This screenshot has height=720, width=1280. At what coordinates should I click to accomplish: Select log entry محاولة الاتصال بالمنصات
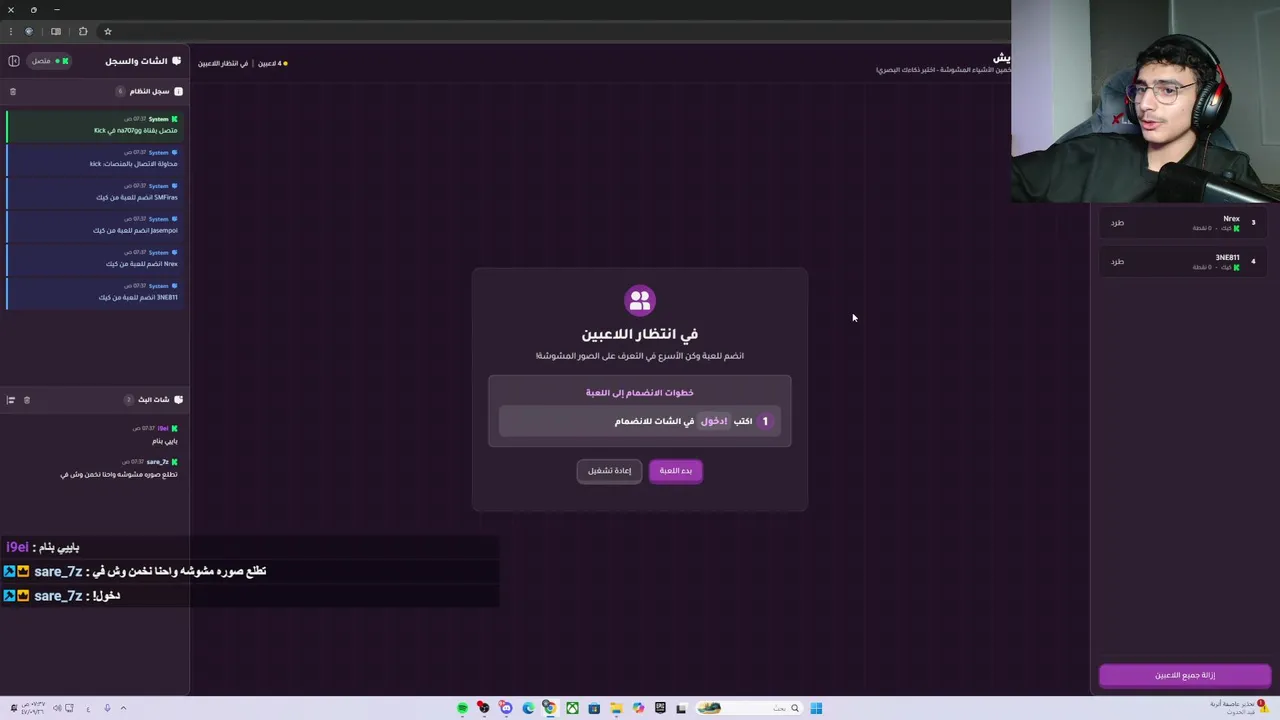tap(94, 159)
